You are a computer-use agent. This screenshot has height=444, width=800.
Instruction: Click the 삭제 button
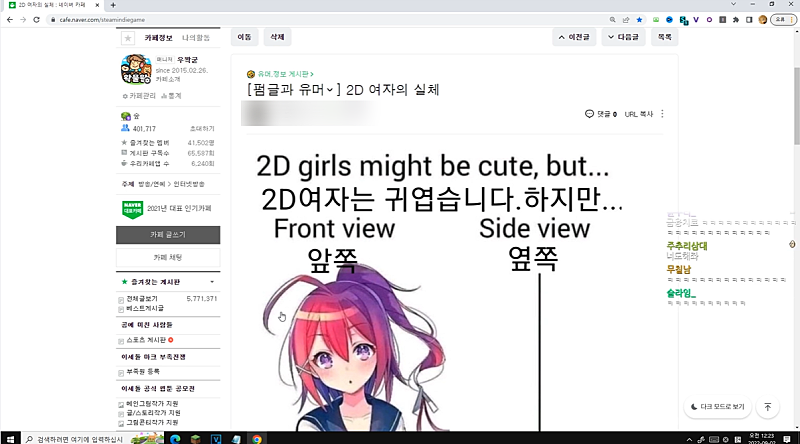(x=277, y=37)
